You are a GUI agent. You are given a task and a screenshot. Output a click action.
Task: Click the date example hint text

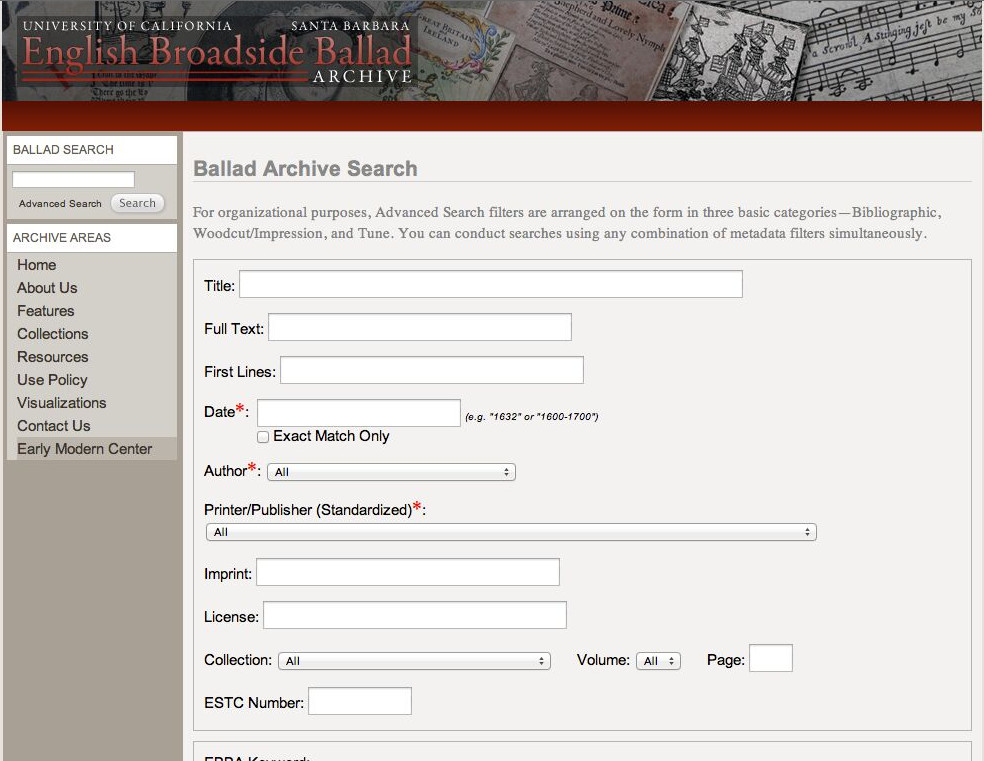pyautogui.click(x=532, y=417)
